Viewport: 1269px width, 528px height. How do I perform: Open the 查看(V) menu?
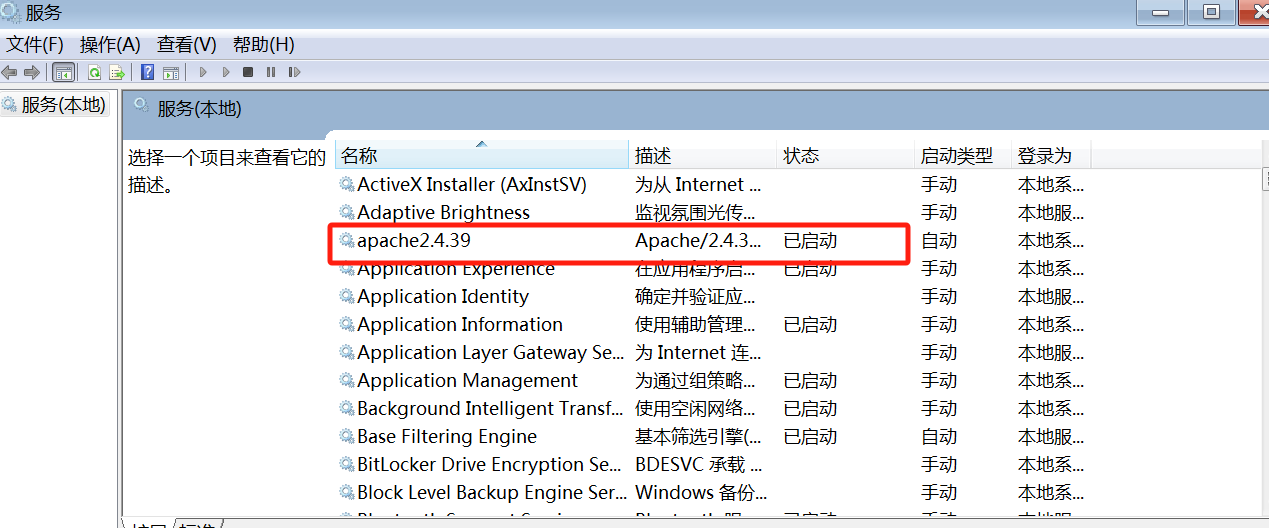click(x=187, y=44)
